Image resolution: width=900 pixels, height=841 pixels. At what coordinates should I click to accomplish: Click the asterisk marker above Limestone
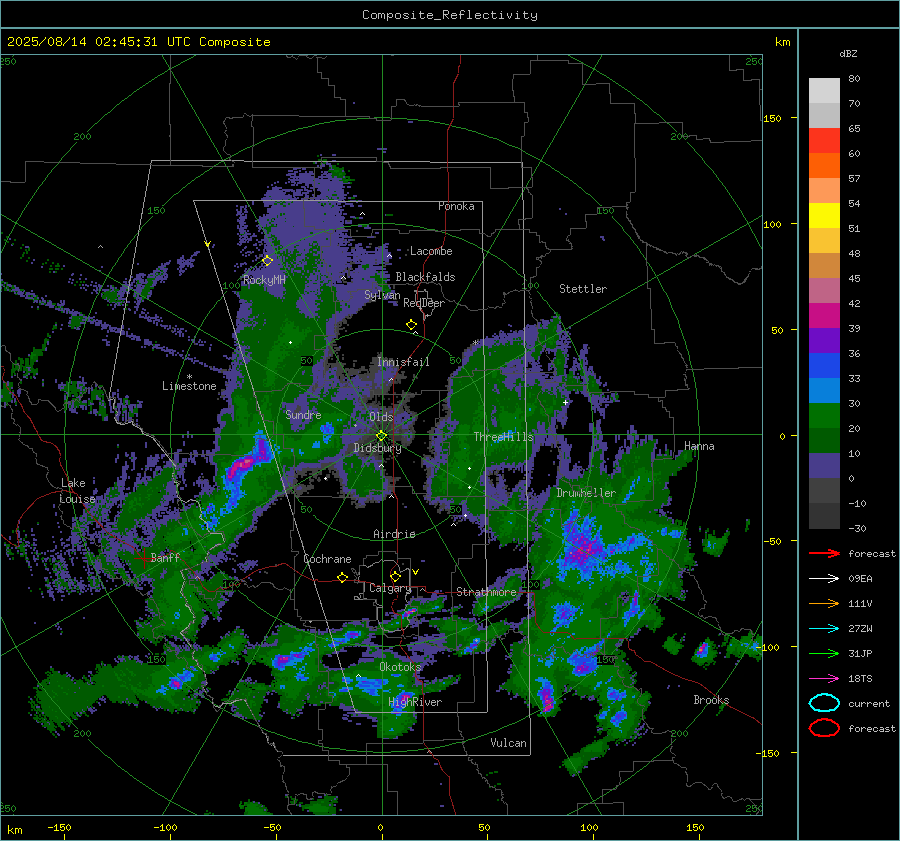[x=189, y=377]
